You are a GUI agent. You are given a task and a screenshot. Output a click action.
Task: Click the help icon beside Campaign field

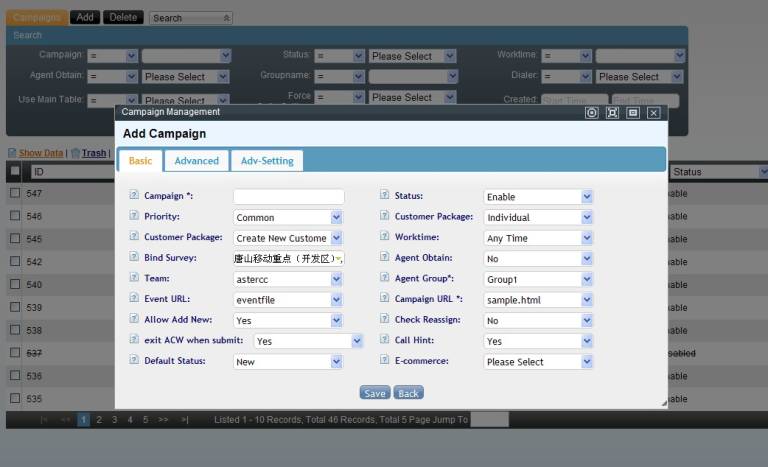134,196
